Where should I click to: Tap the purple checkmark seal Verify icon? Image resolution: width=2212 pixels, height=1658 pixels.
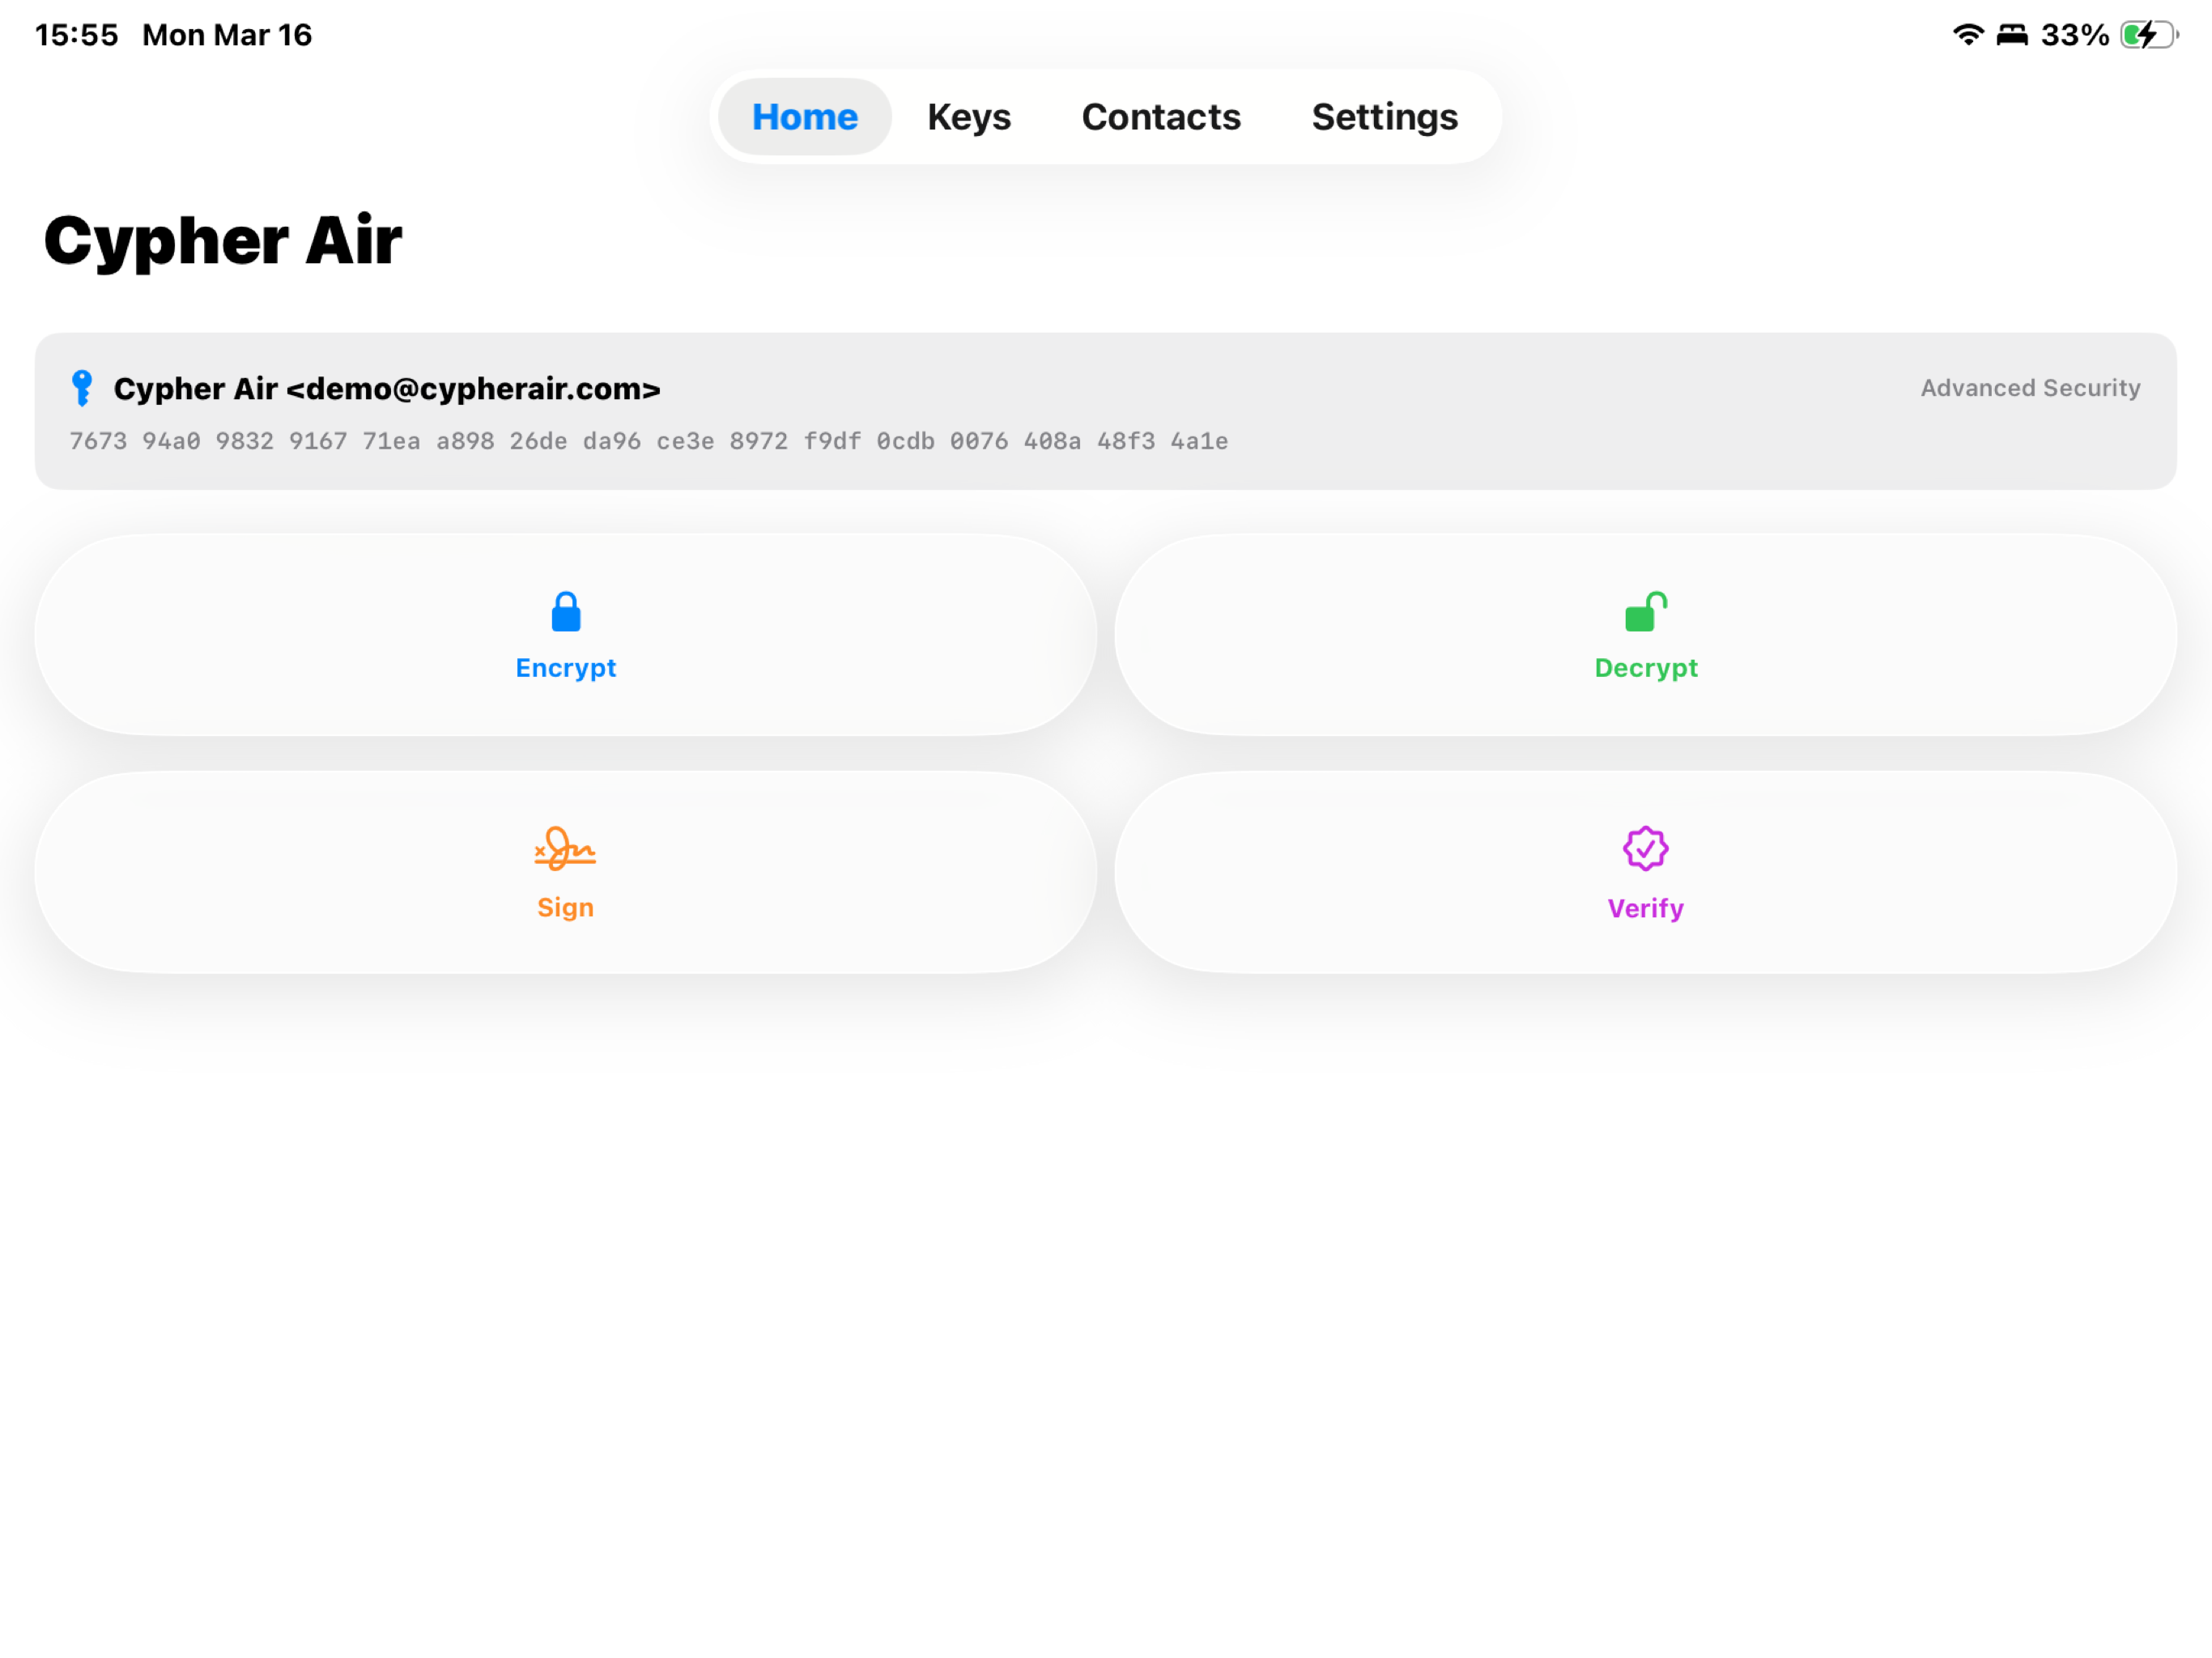pyautogui.click(x=1645, y=848)
